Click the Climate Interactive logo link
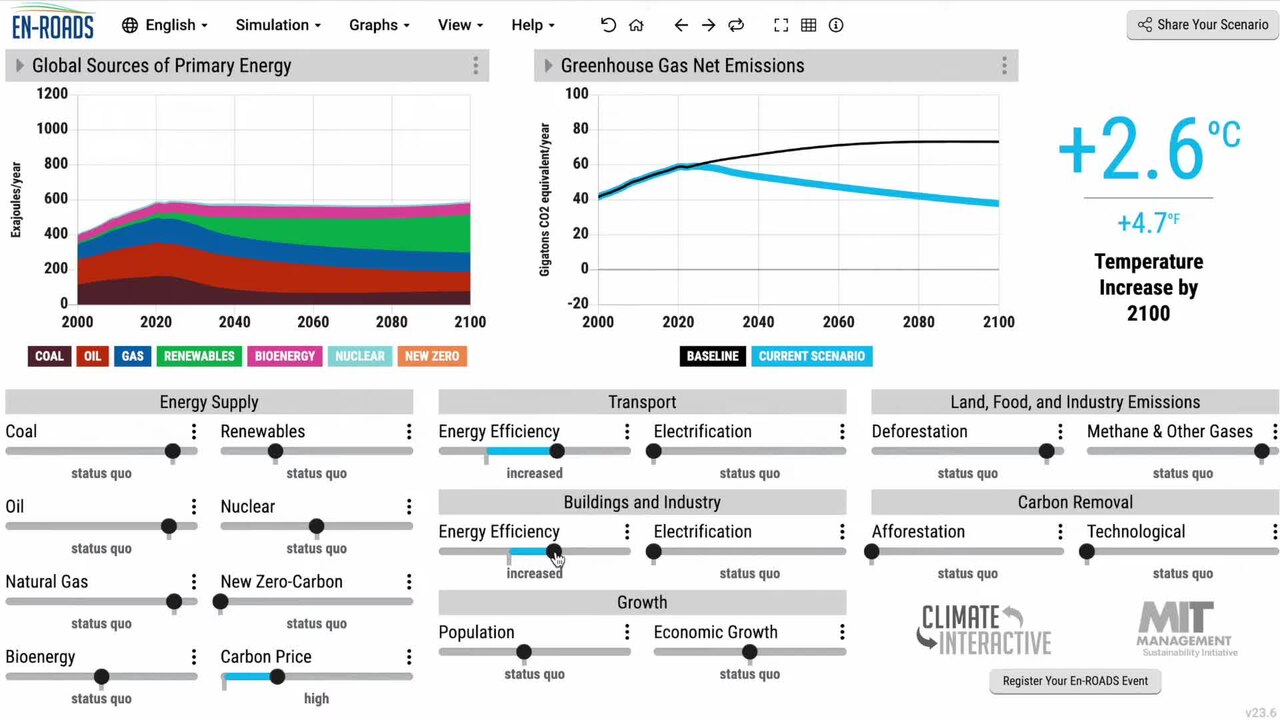 coord(984,629)
